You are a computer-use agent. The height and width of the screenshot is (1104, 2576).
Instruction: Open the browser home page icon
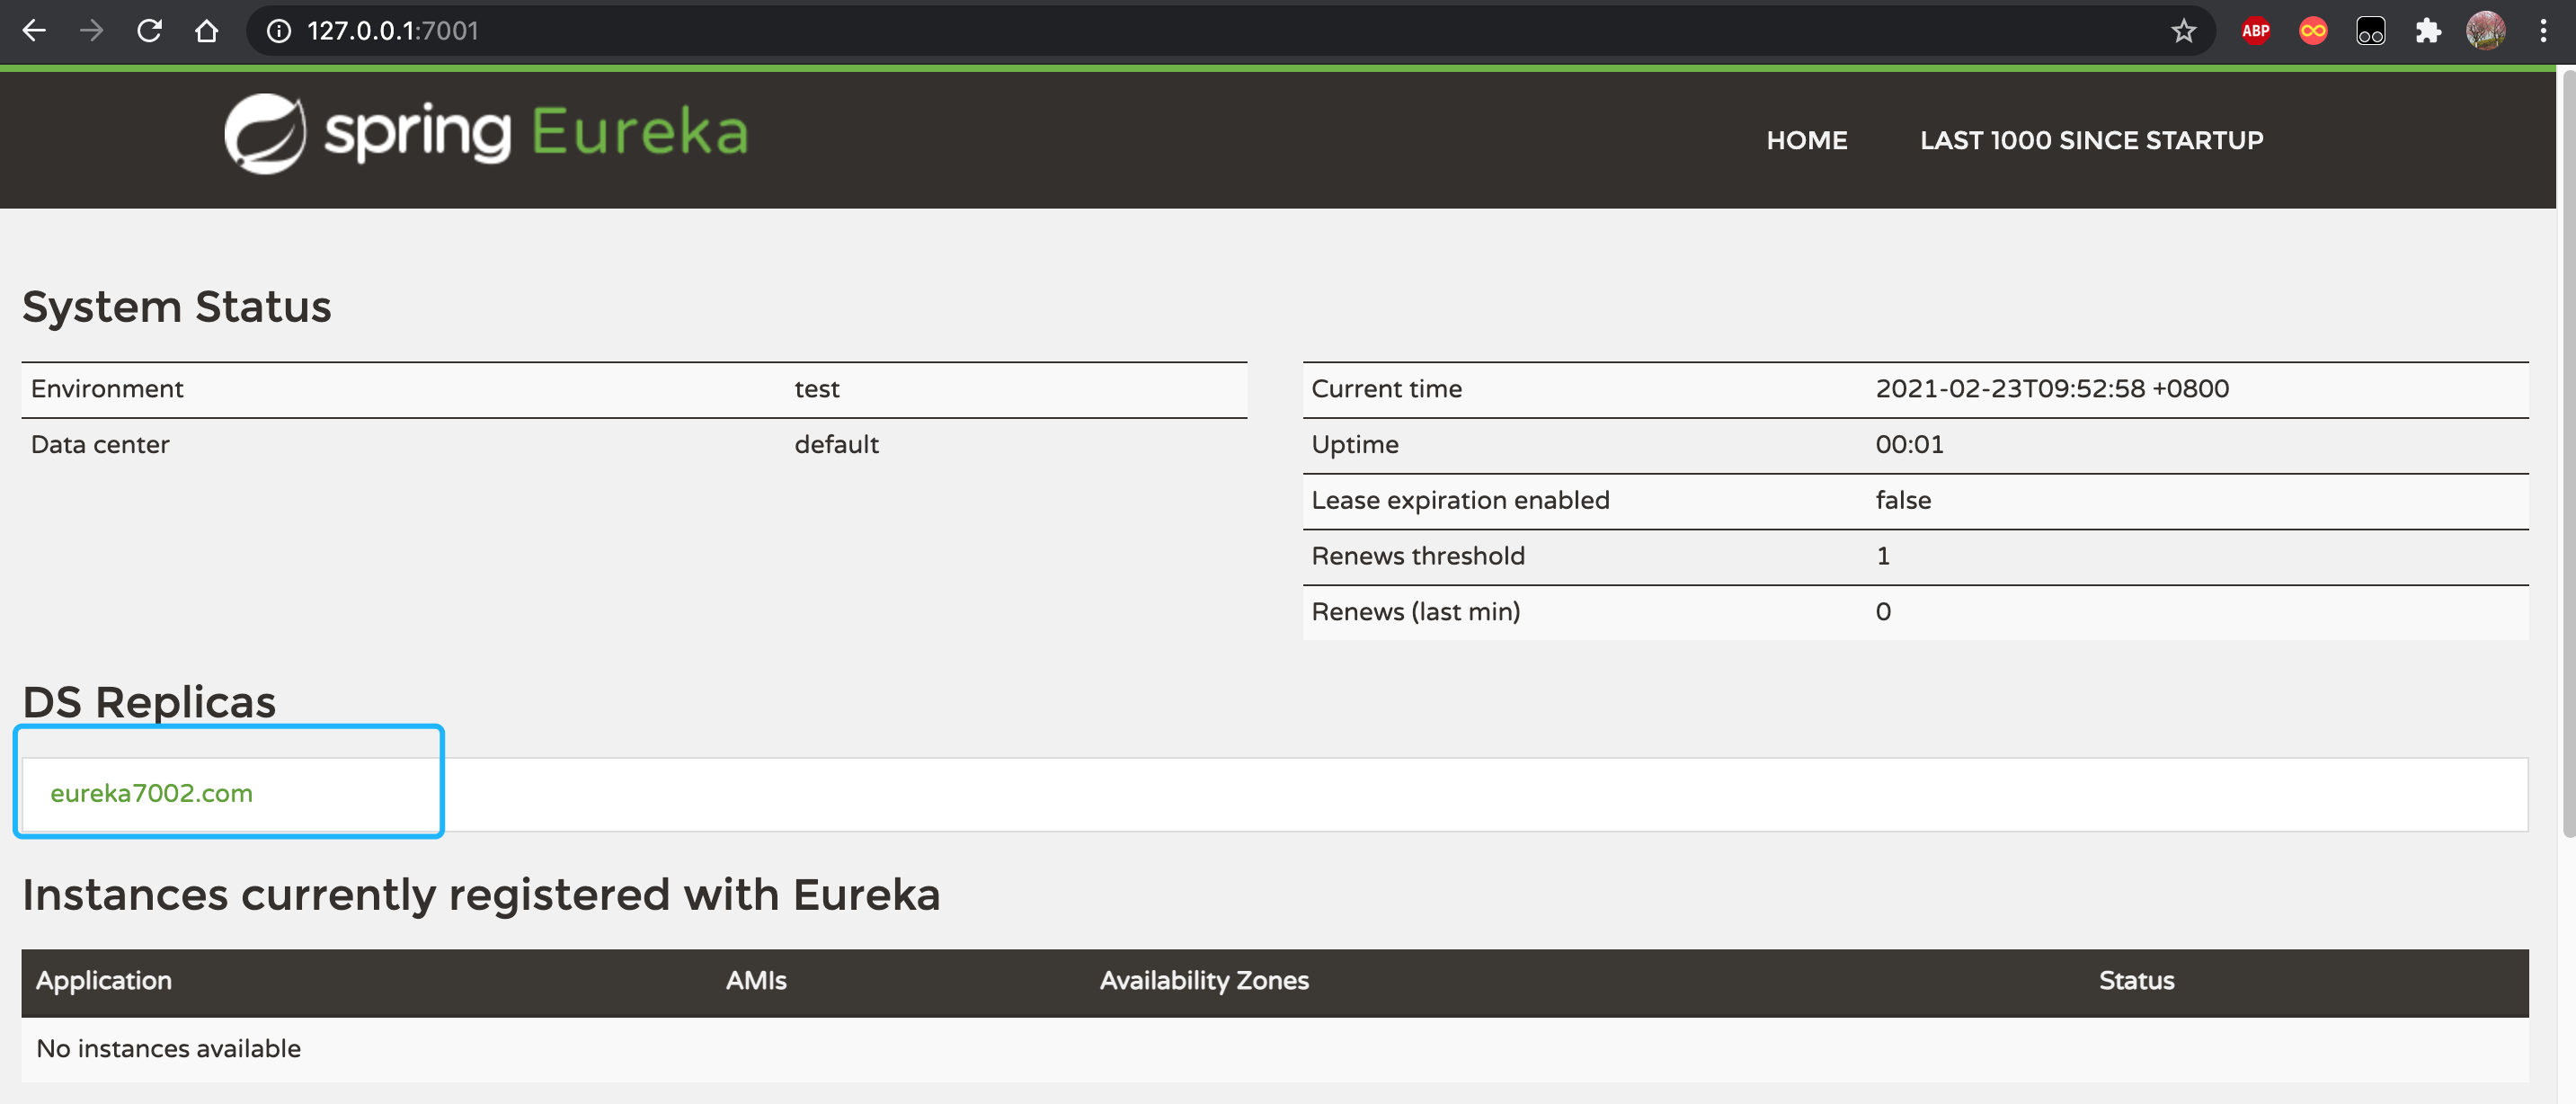tap(206, 31)
